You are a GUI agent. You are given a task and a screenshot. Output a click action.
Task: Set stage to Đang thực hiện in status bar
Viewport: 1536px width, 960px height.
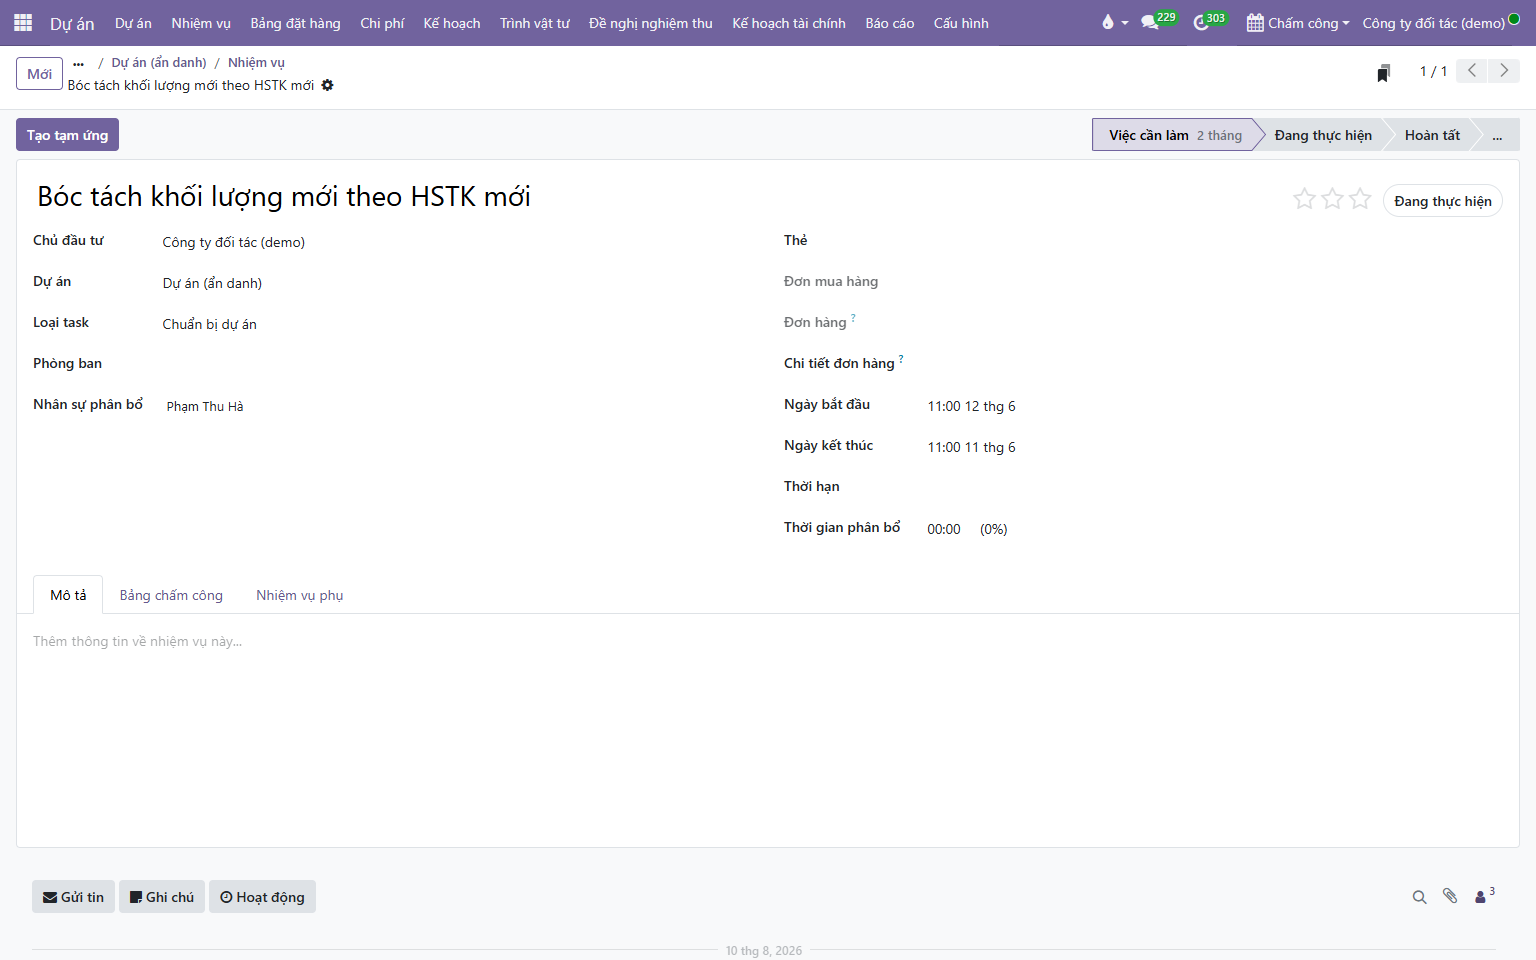tap(1323, 135)
